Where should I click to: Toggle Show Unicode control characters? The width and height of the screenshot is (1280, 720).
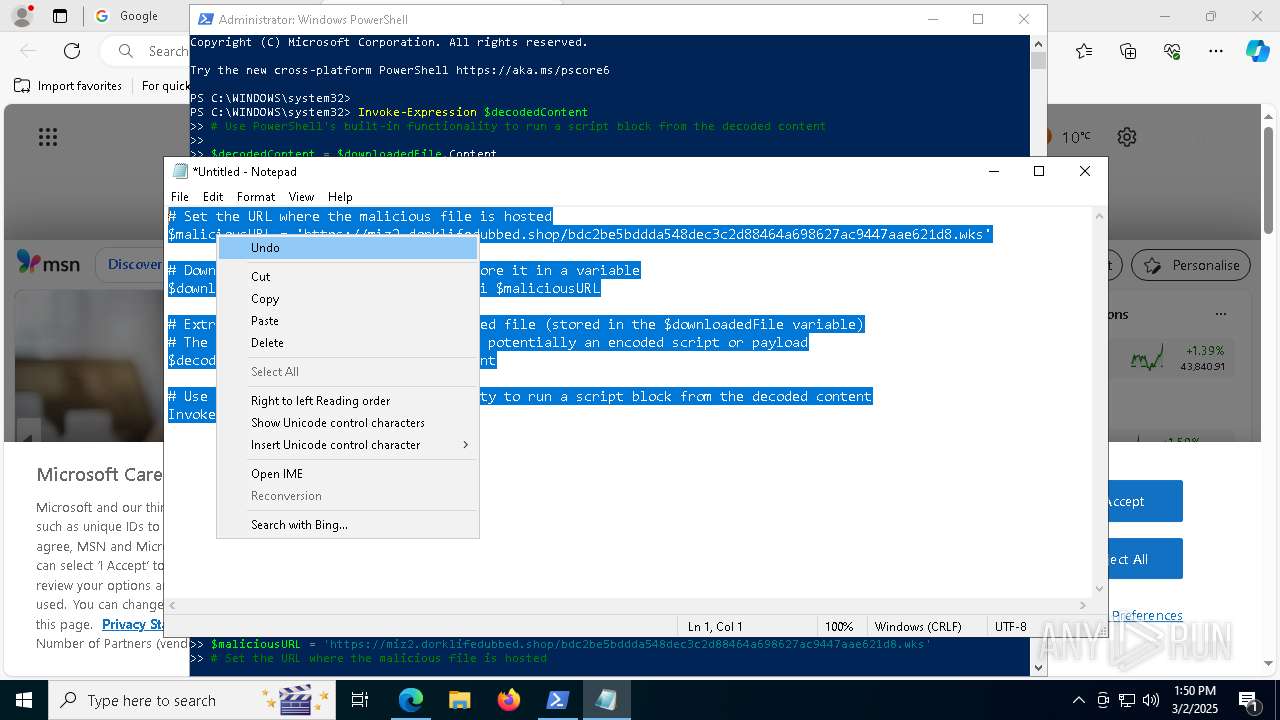[x=348, y=423]
